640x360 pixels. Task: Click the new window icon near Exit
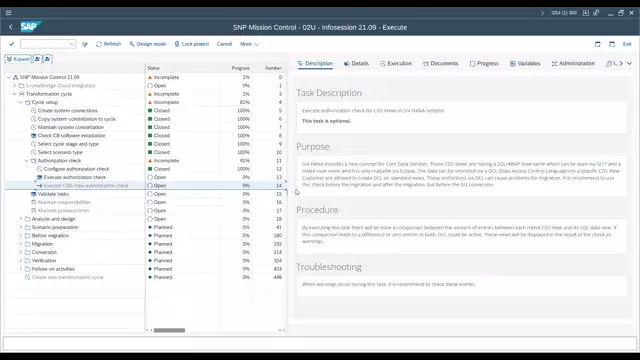click(x=598, y=44)
